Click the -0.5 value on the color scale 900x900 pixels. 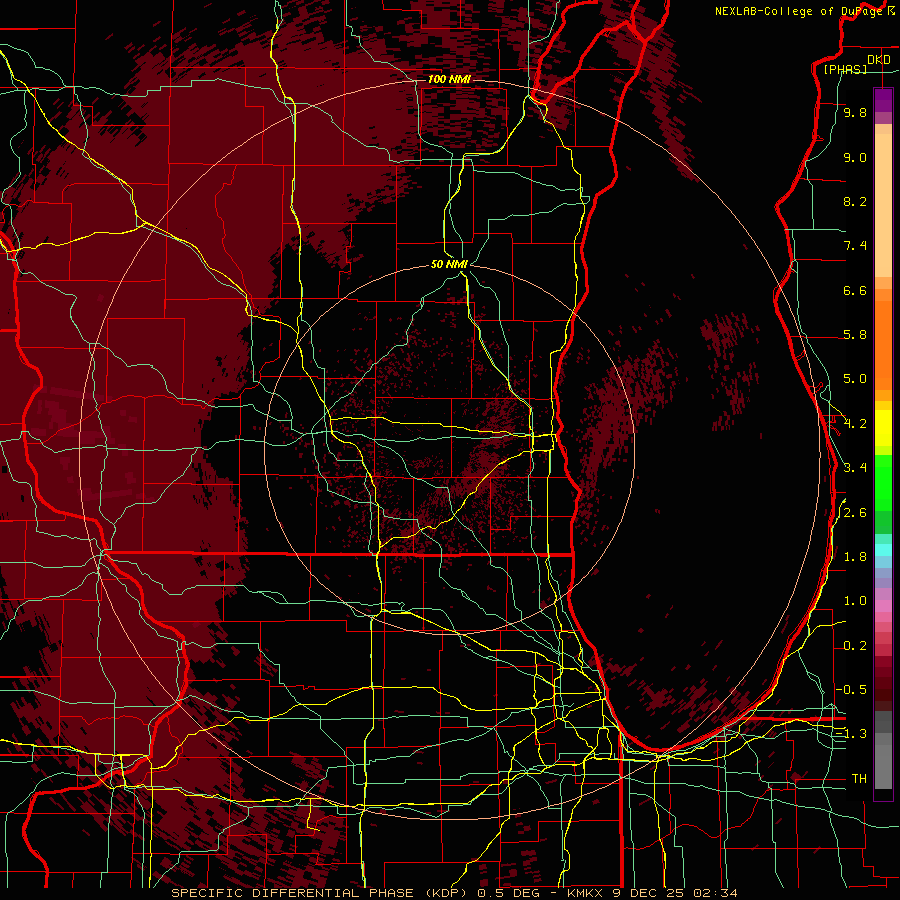[851, 690]
